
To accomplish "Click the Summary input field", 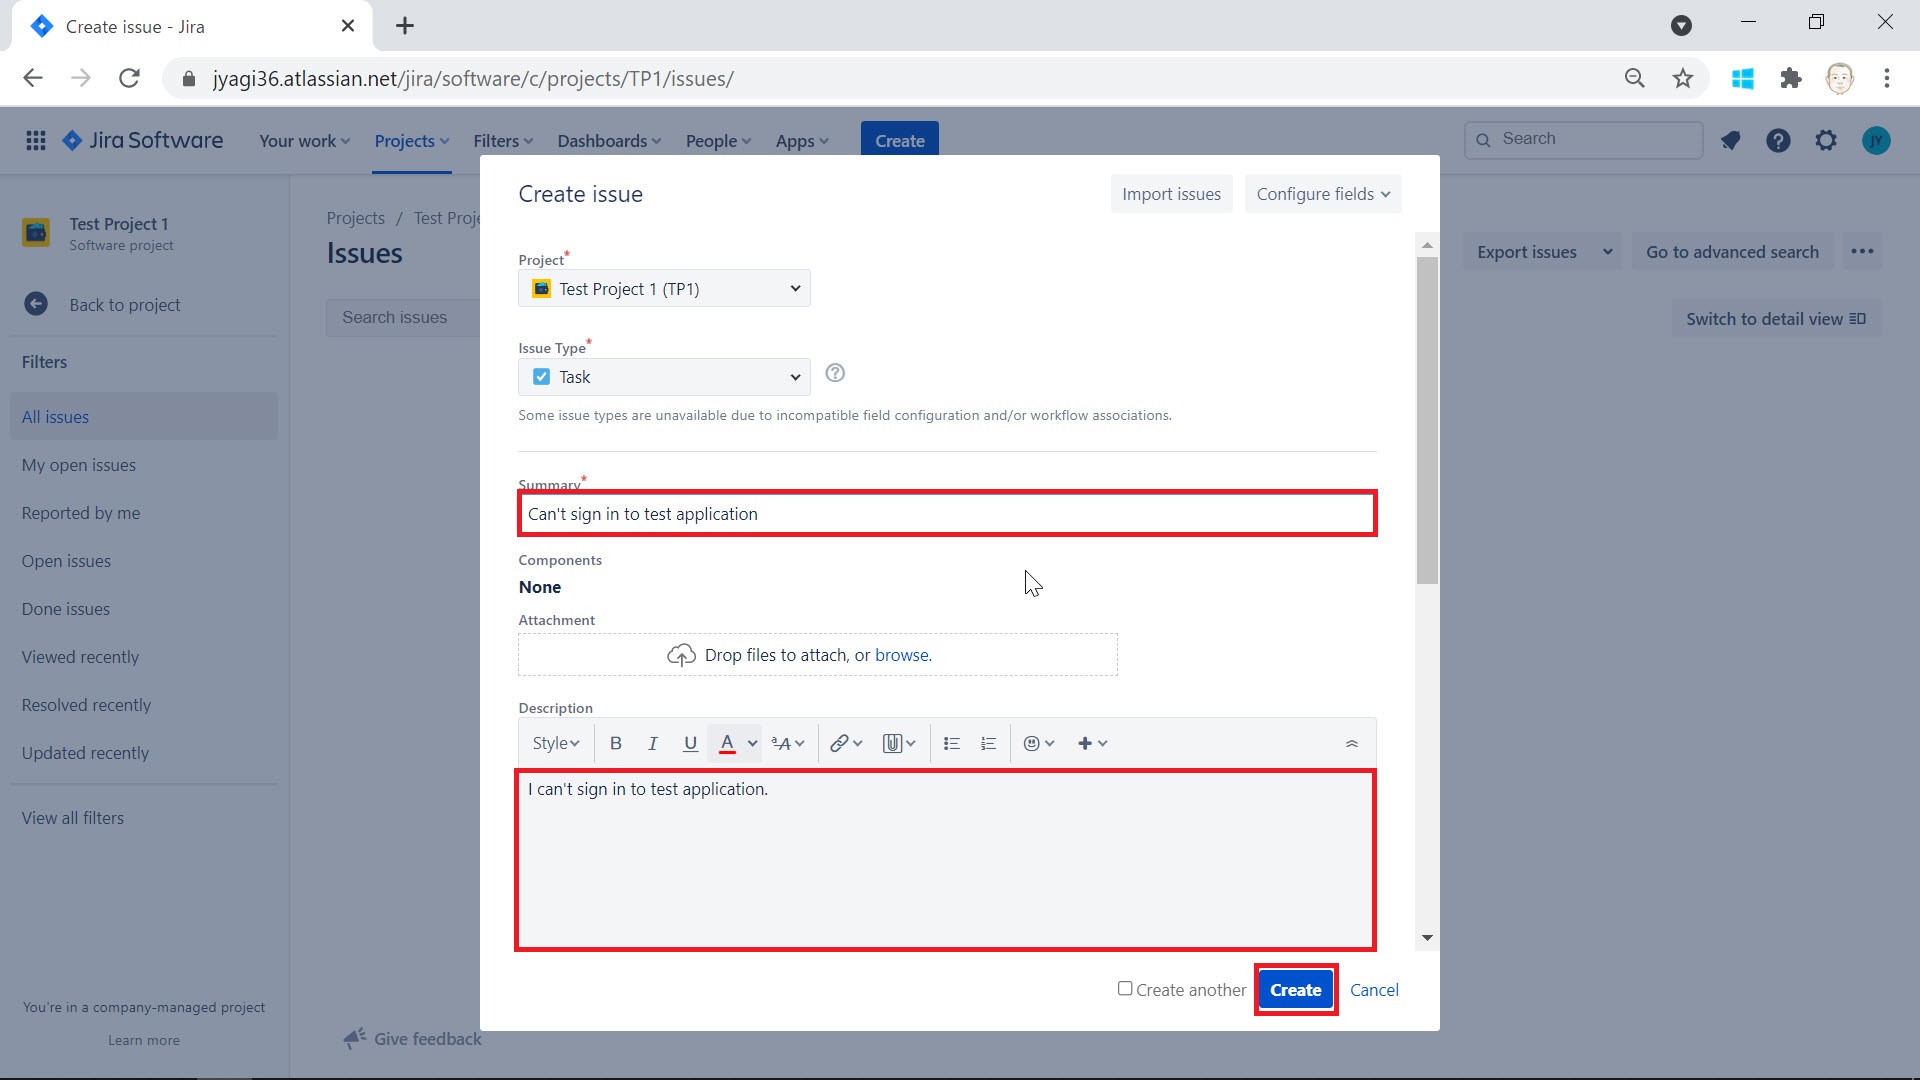I will tap(945, 513).
